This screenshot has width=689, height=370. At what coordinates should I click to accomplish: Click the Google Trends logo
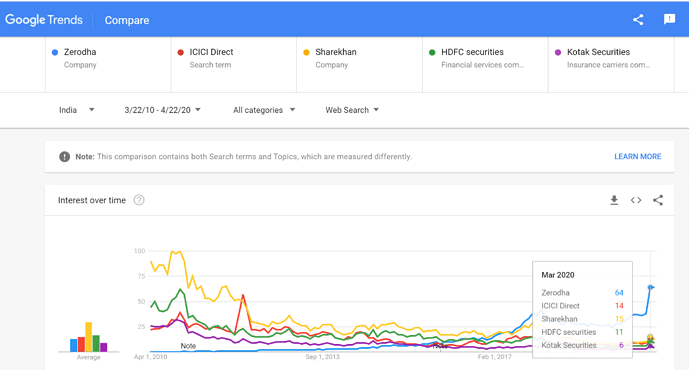(x=44, y=20)
